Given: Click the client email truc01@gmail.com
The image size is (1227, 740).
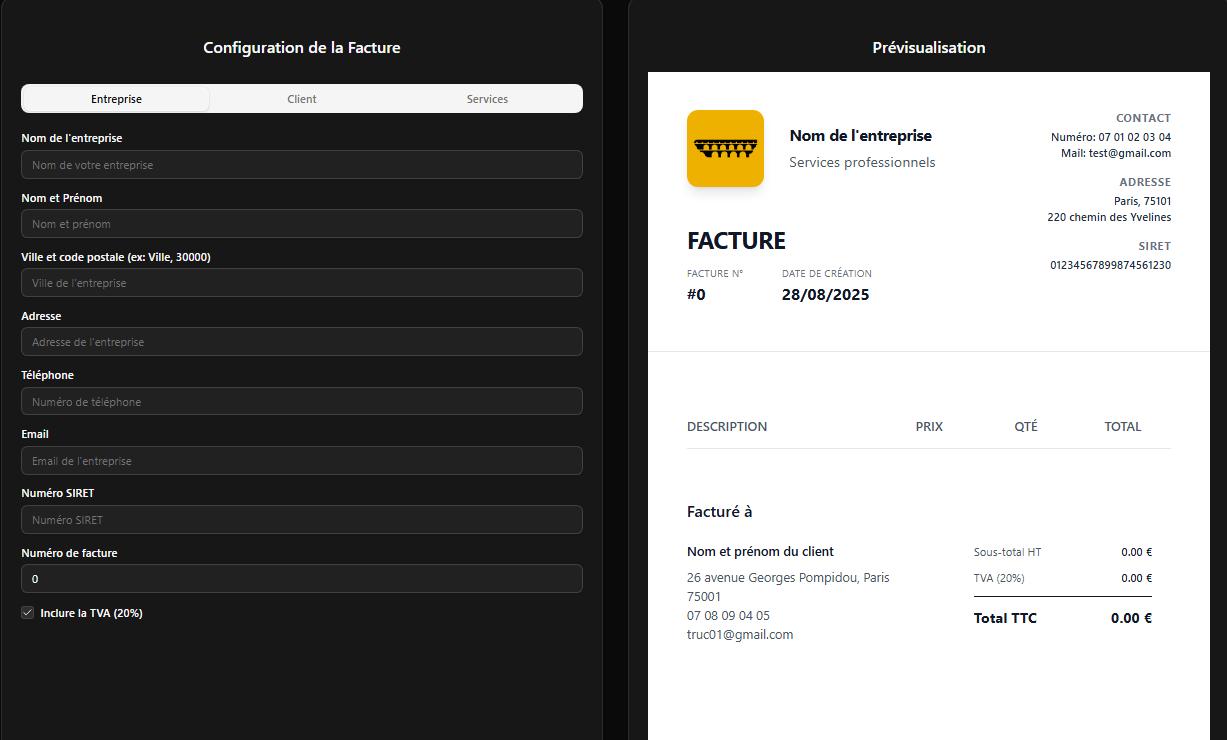Looking at the screenshot, I should (x=740, y=635).
